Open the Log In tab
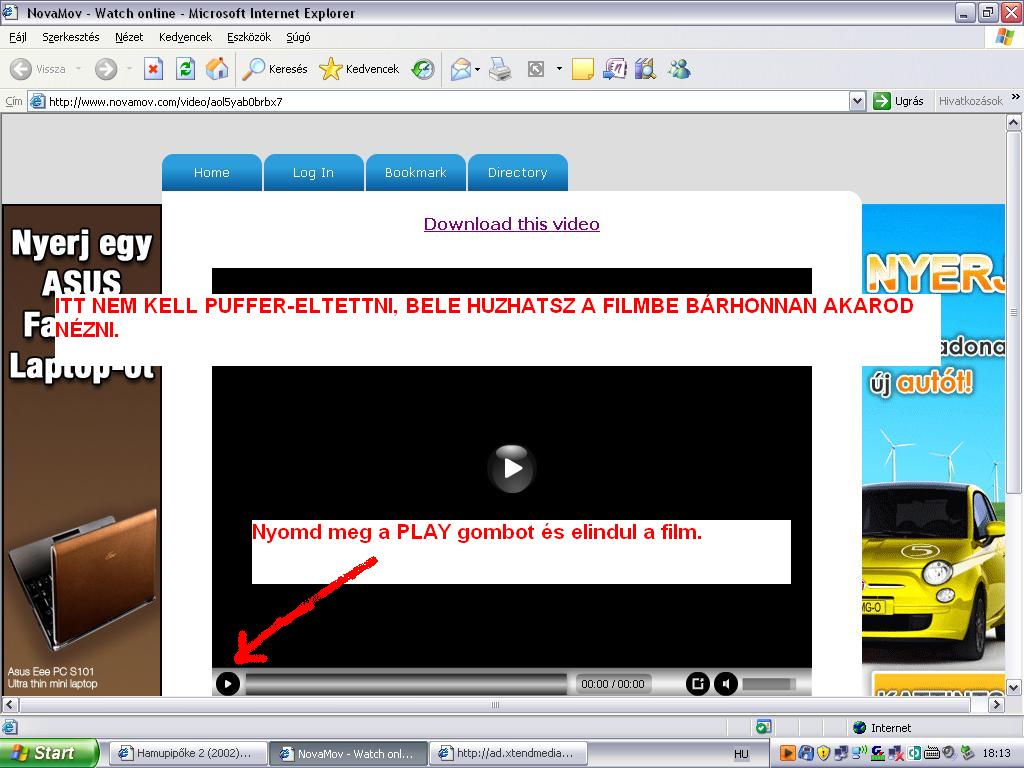Image resolution: width=1024 pixels, height=768 pixels. coord(313,172)
